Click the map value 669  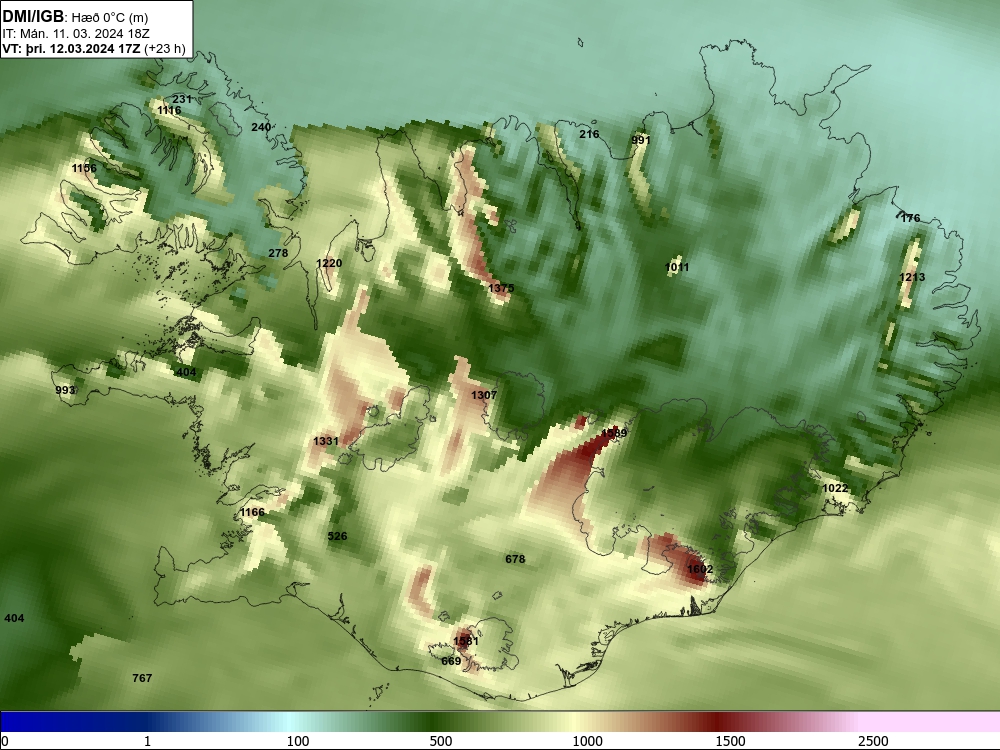tap(452, 661)
